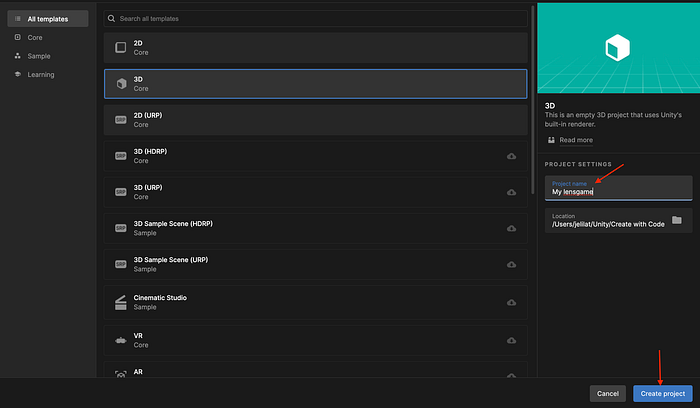This screenshot has height=408, width=700.
Task: Select the 3D (URP) template
Action: (315, 192)
